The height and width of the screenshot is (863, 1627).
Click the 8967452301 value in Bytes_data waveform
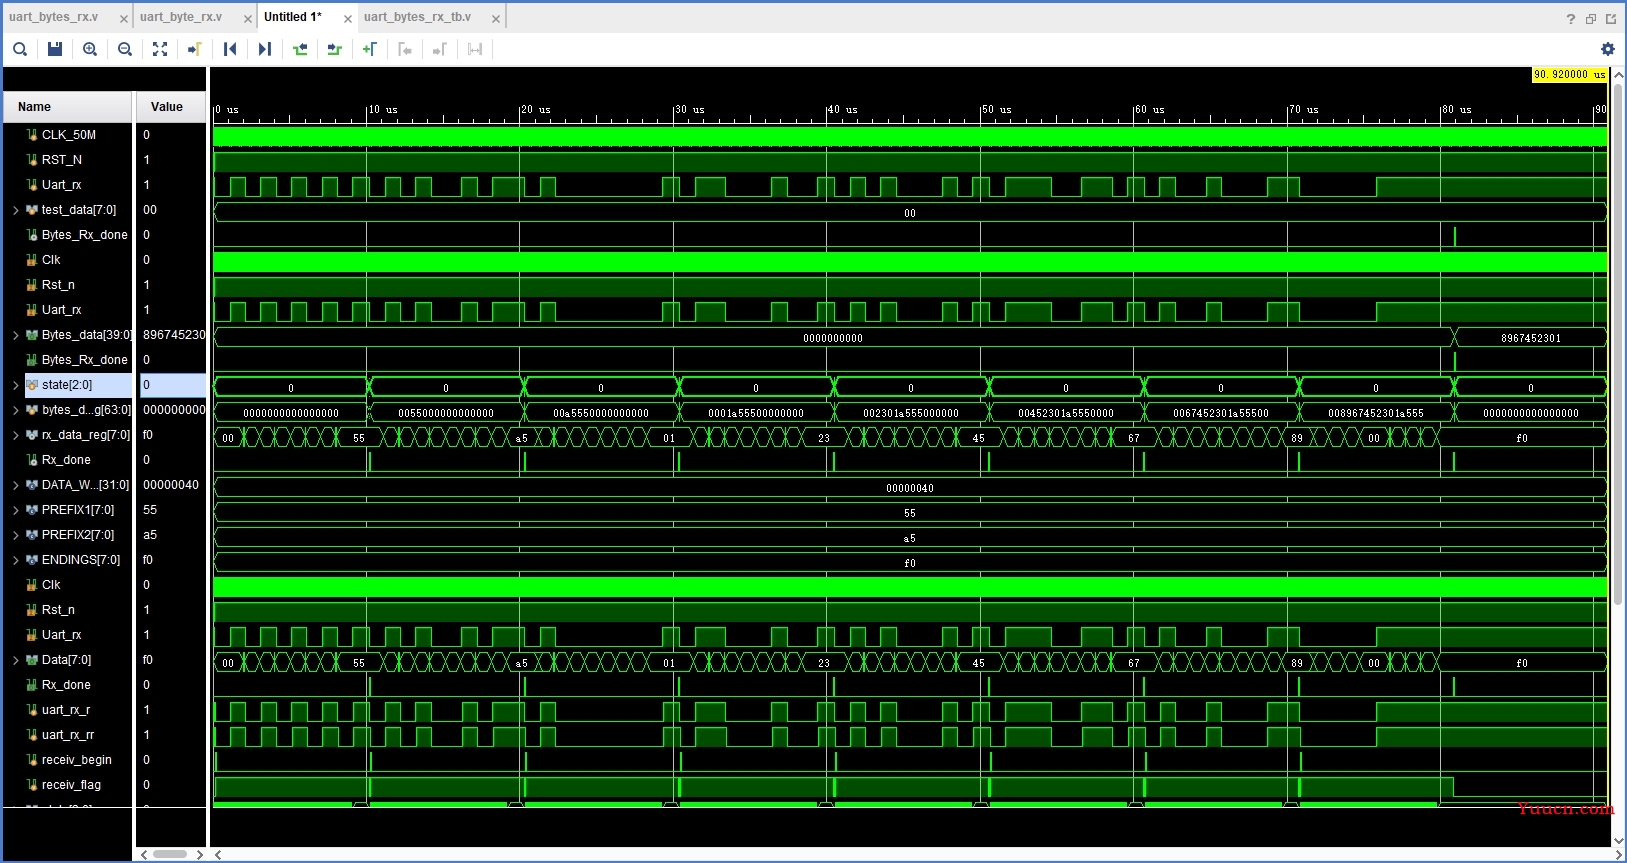click(1530, 338)
